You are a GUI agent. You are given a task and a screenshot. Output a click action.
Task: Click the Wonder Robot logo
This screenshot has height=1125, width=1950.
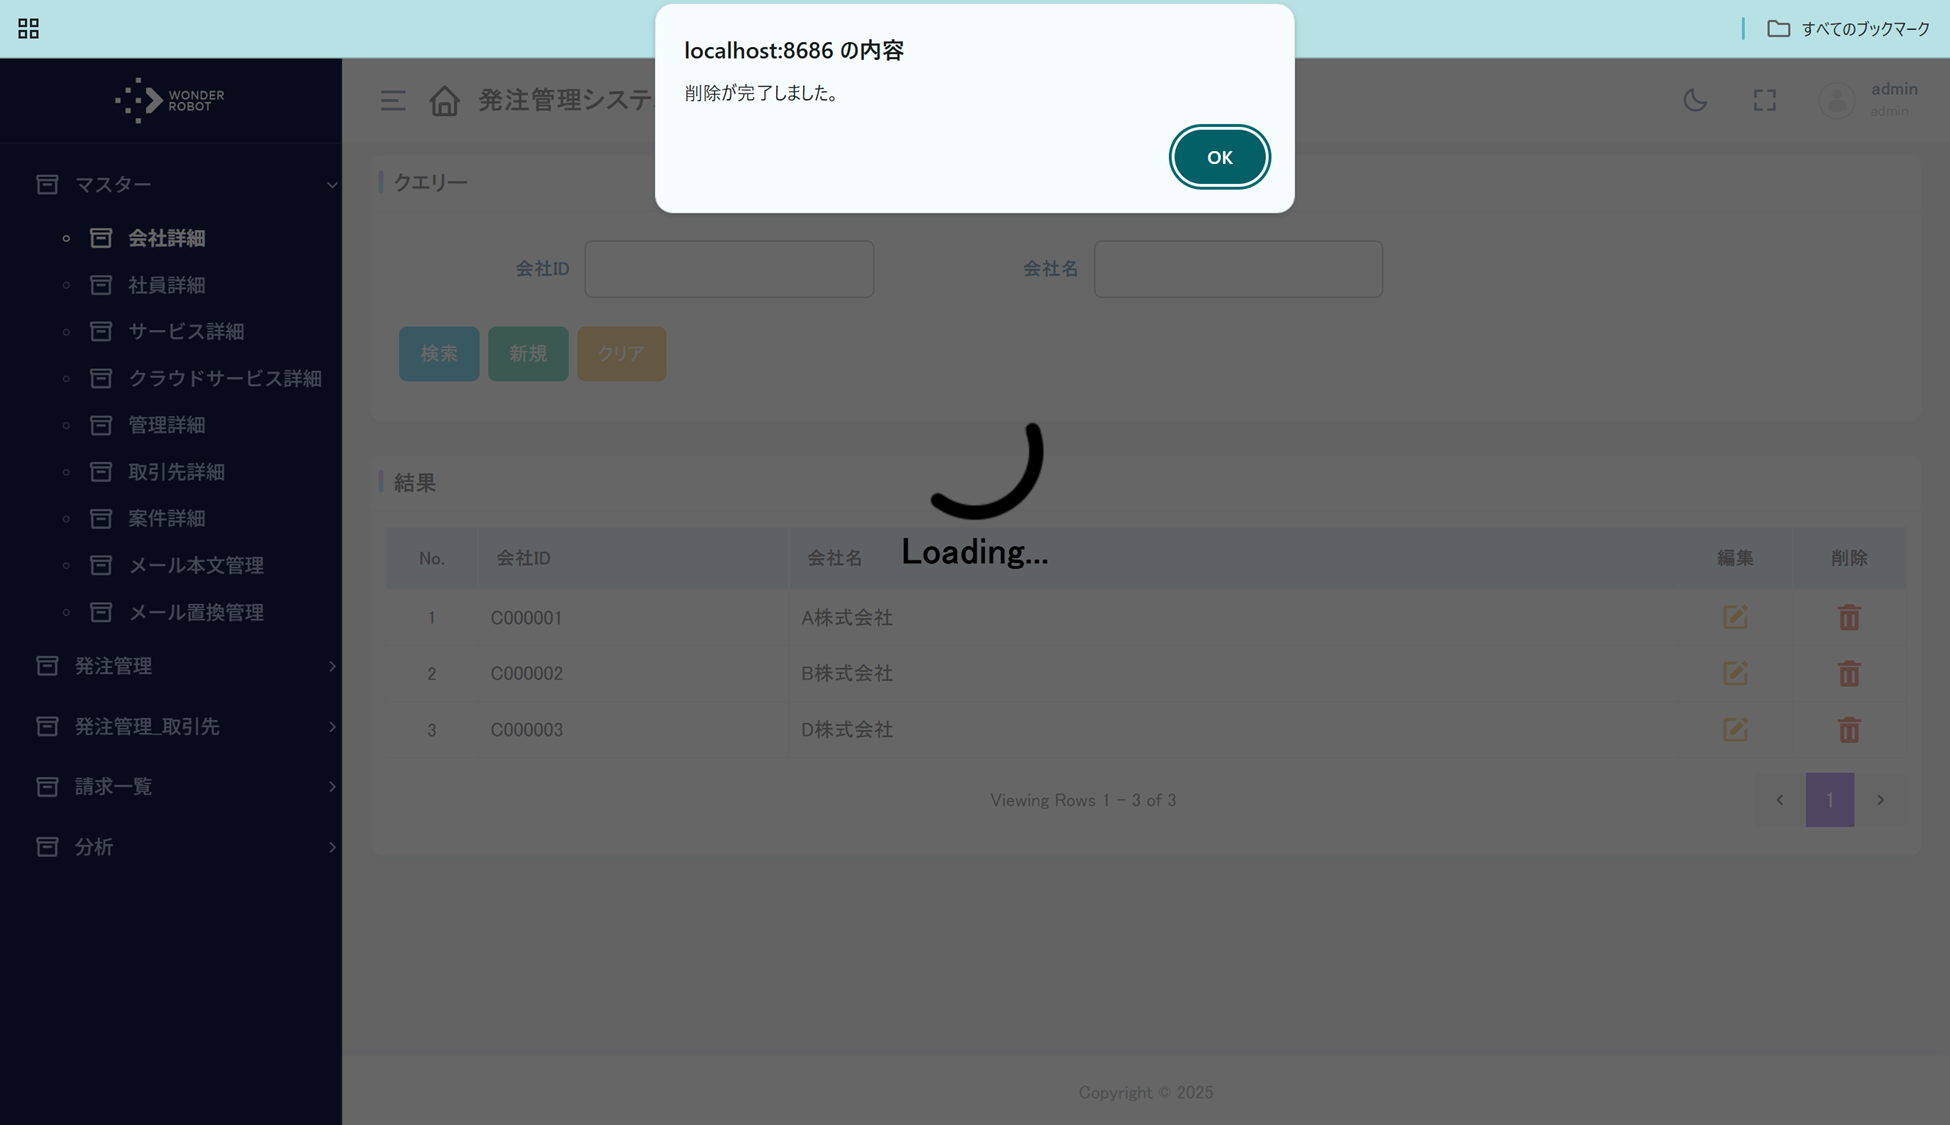pyautogui.click(x=170, y=100)
